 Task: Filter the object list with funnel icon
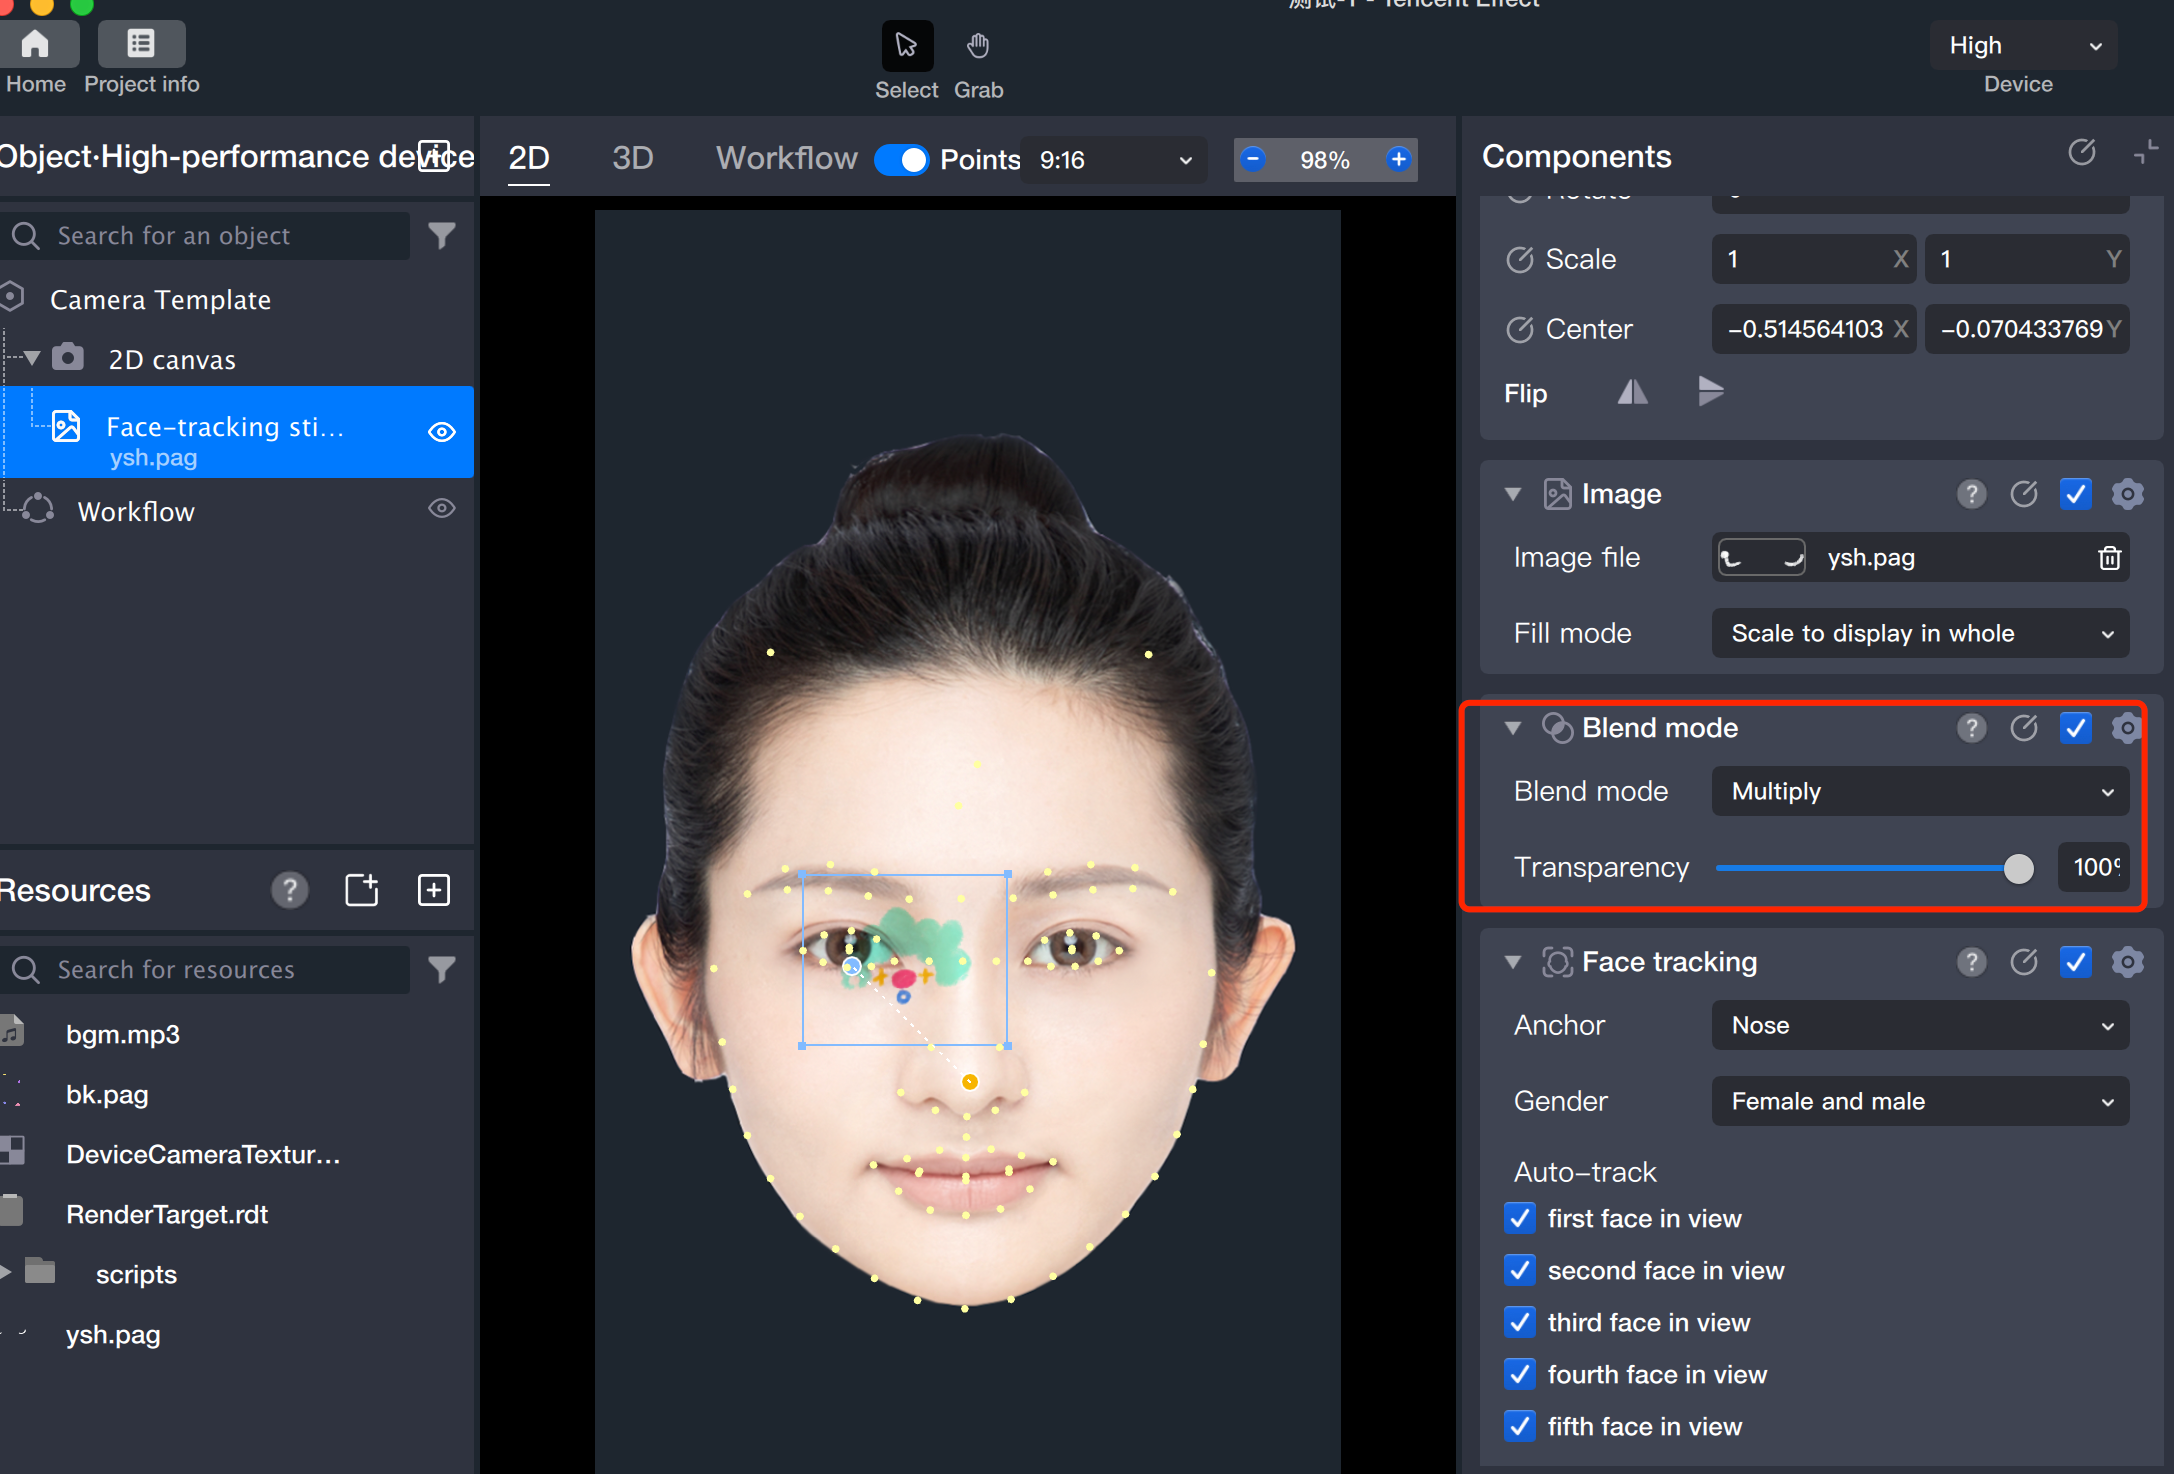[x=442, y=236]
